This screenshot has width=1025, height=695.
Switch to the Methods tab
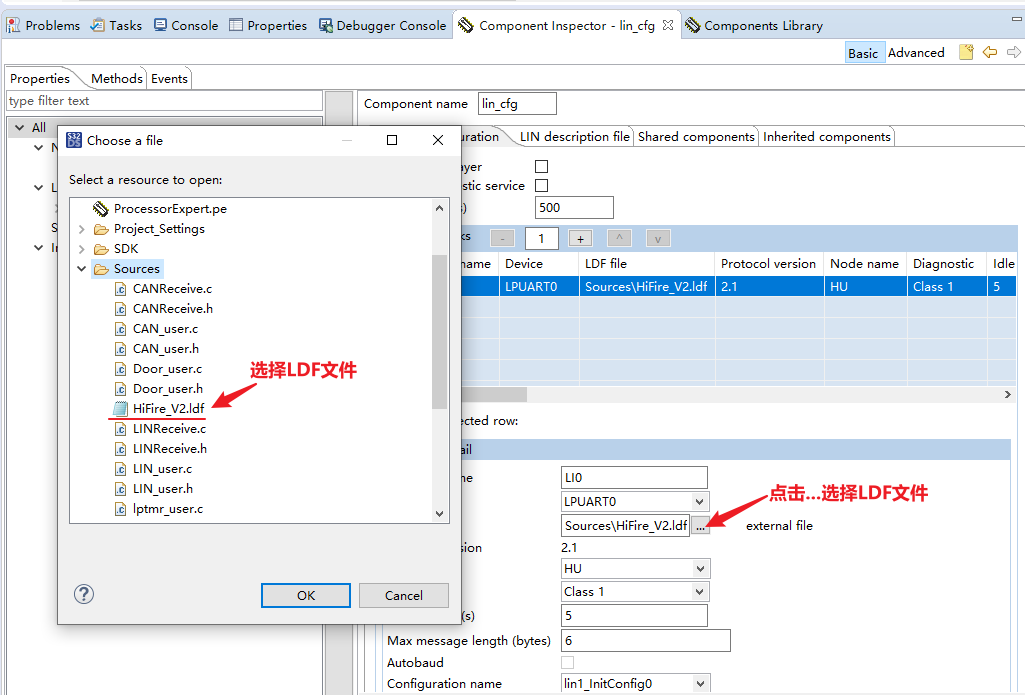[116, 78]
